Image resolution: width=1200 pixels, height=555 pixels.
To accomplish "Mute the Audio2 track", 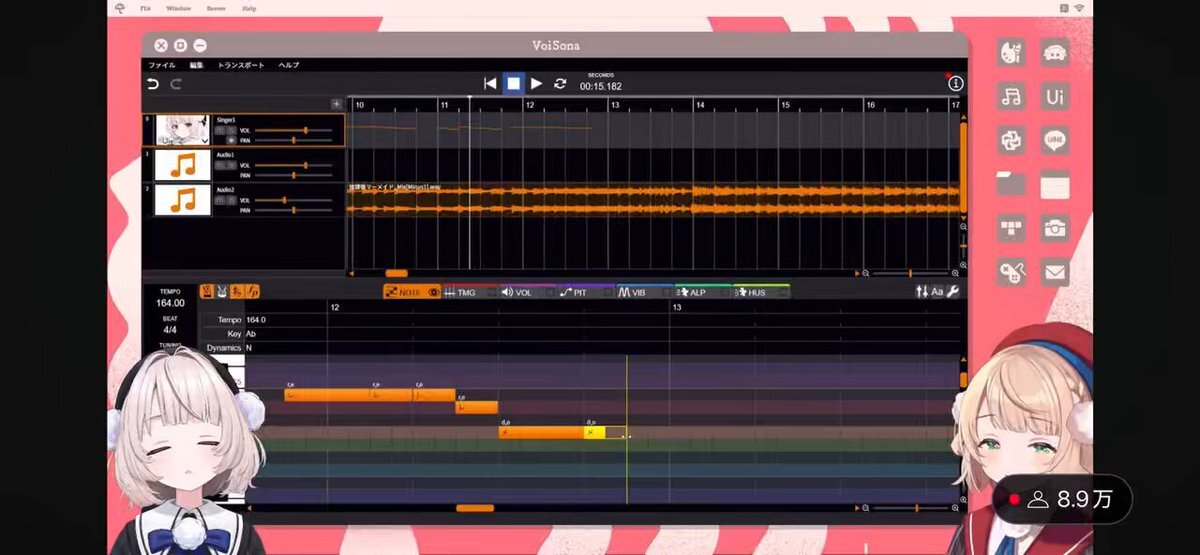I will [x=220, y=200].
